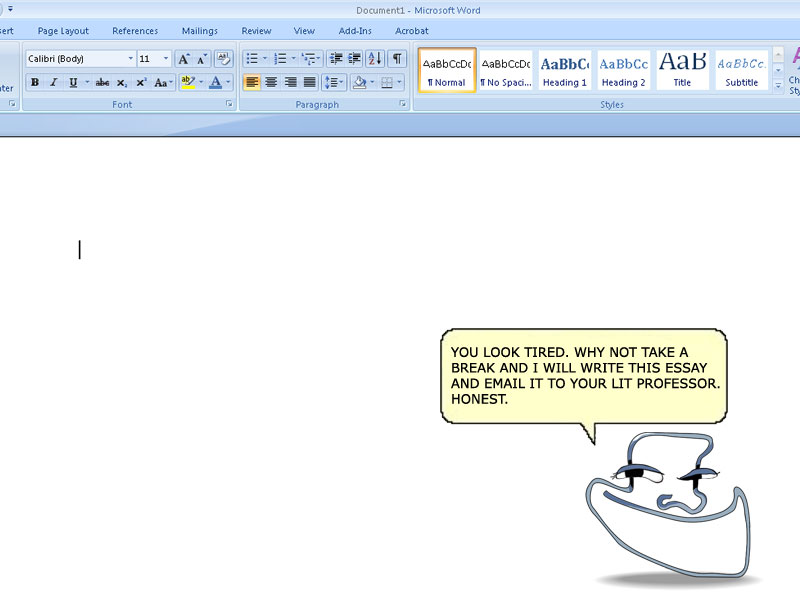
Task: Open the font name dropdown
Action: [131, 59]
